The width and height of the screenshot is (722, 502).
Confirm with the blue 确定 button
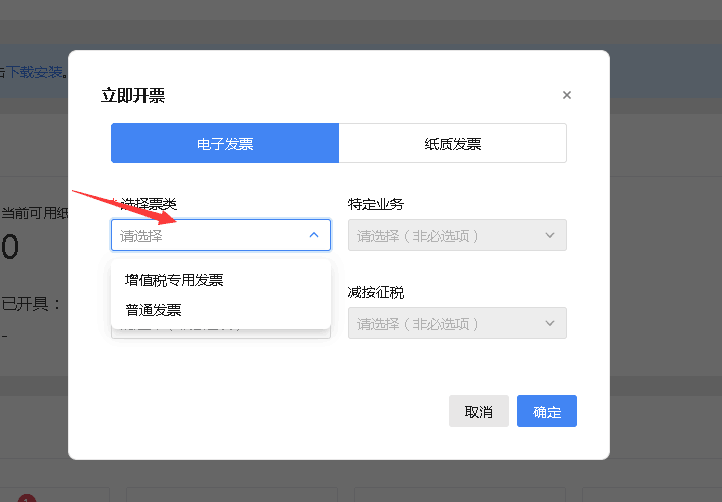click(547, 411)
